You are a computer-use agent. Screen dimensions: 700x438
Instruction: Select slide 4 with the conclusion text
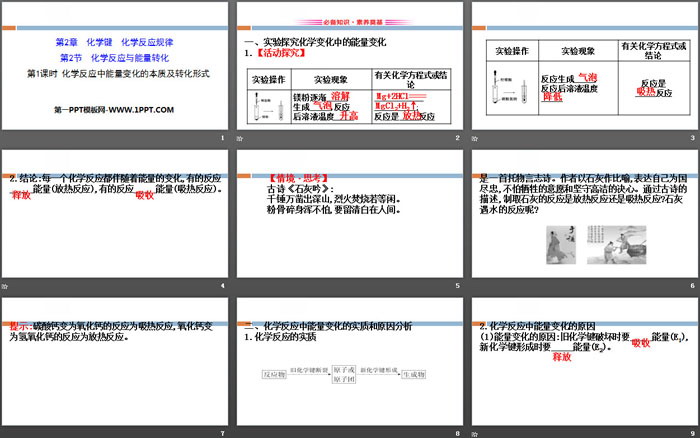[x=115, y=218]
